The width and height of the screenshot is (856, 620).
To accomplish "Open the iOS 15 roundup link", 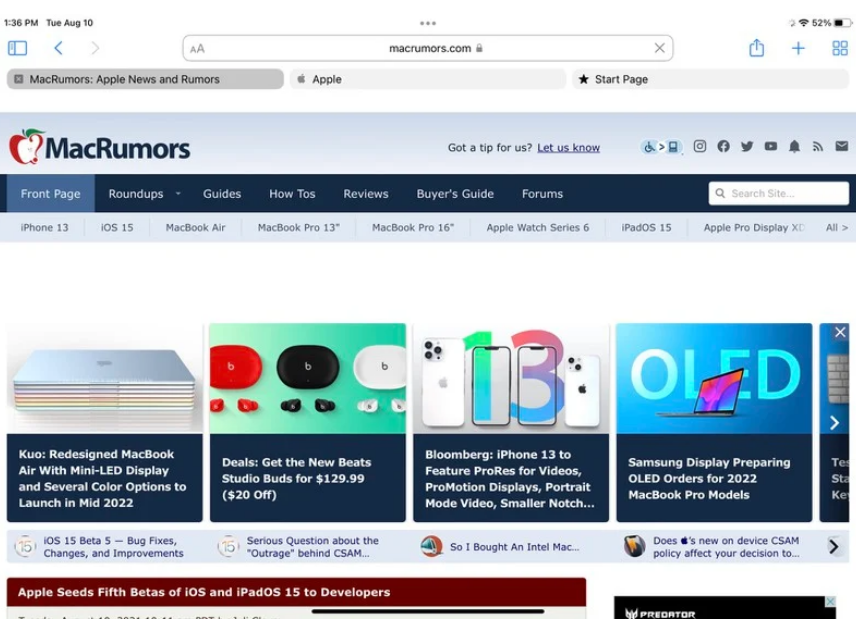I will pos(117,228).
